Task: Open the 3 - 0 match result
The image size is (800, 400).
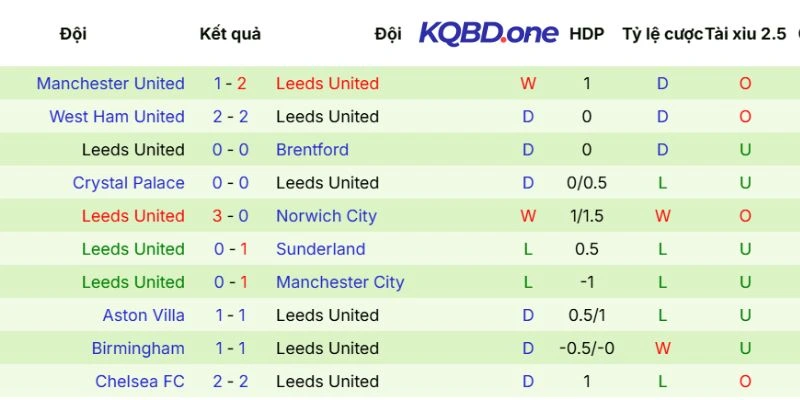Action: 230,216
